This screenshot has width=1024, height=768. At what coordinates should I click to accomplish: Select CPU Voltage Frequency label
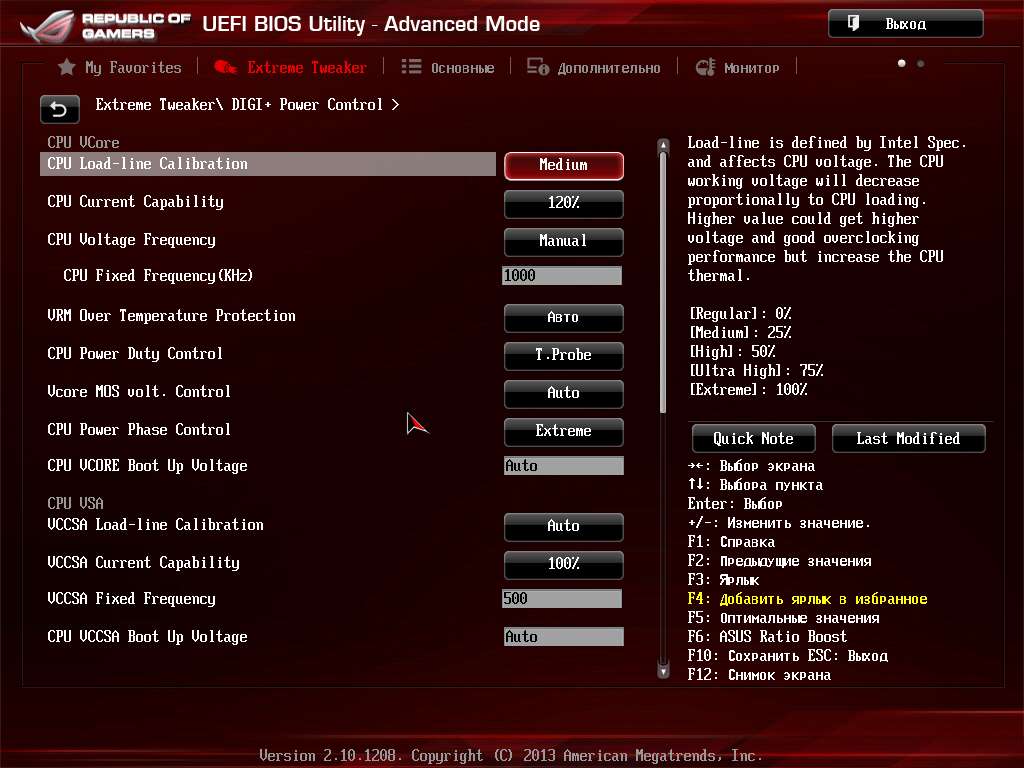coord(131,240)
